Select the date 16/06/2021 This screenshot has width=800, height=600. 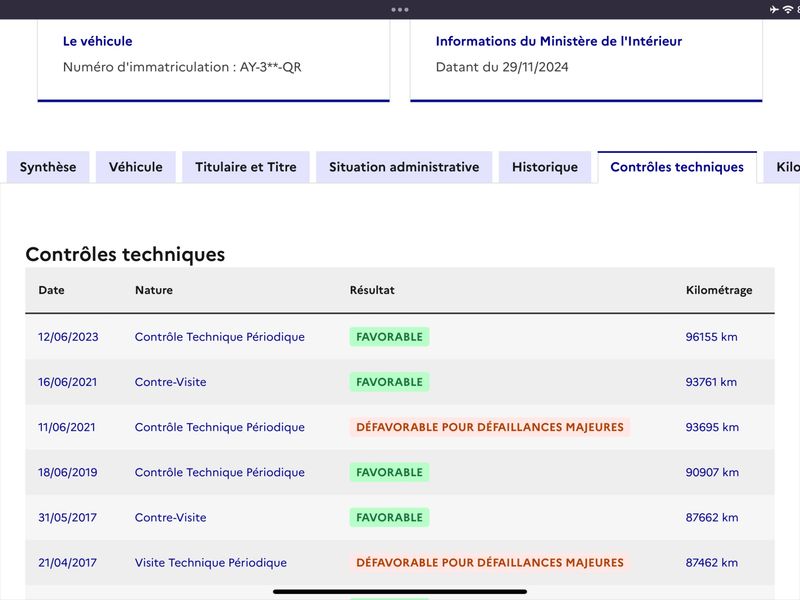click(x=67, y=382)
